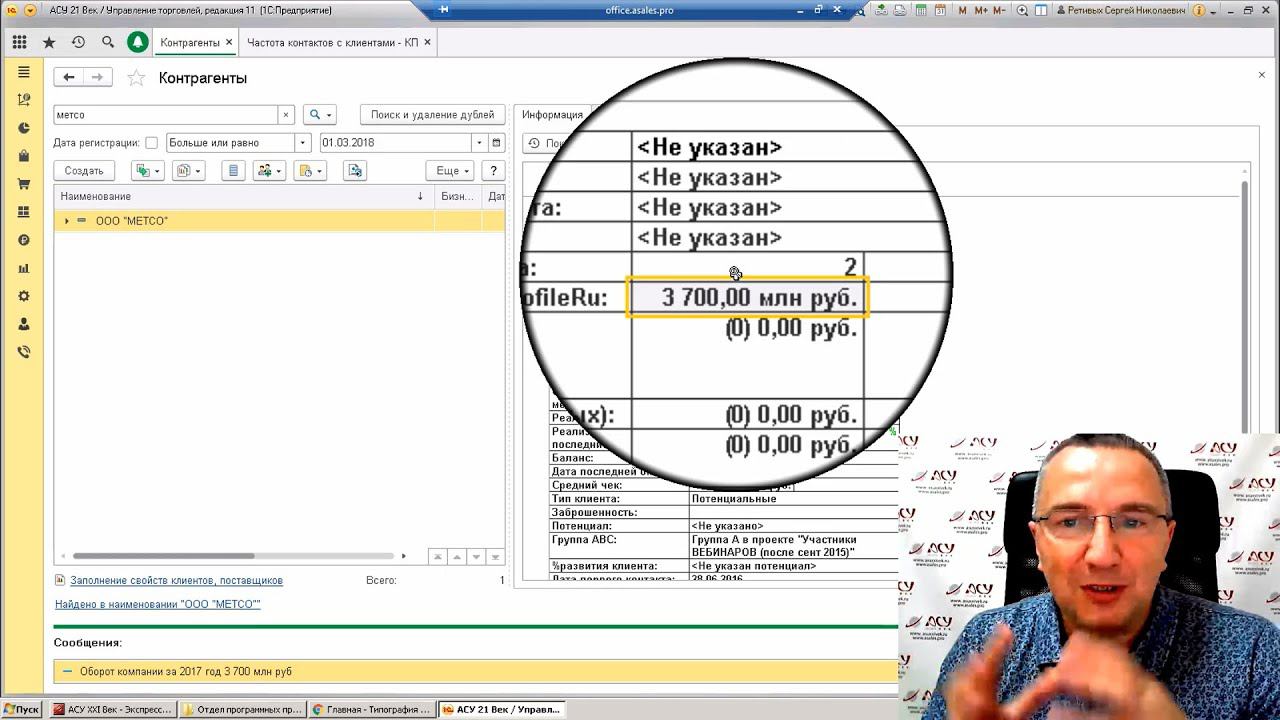Open the Еще menu dropdown
Screen dimensions: 1280x720
(449, 171)
